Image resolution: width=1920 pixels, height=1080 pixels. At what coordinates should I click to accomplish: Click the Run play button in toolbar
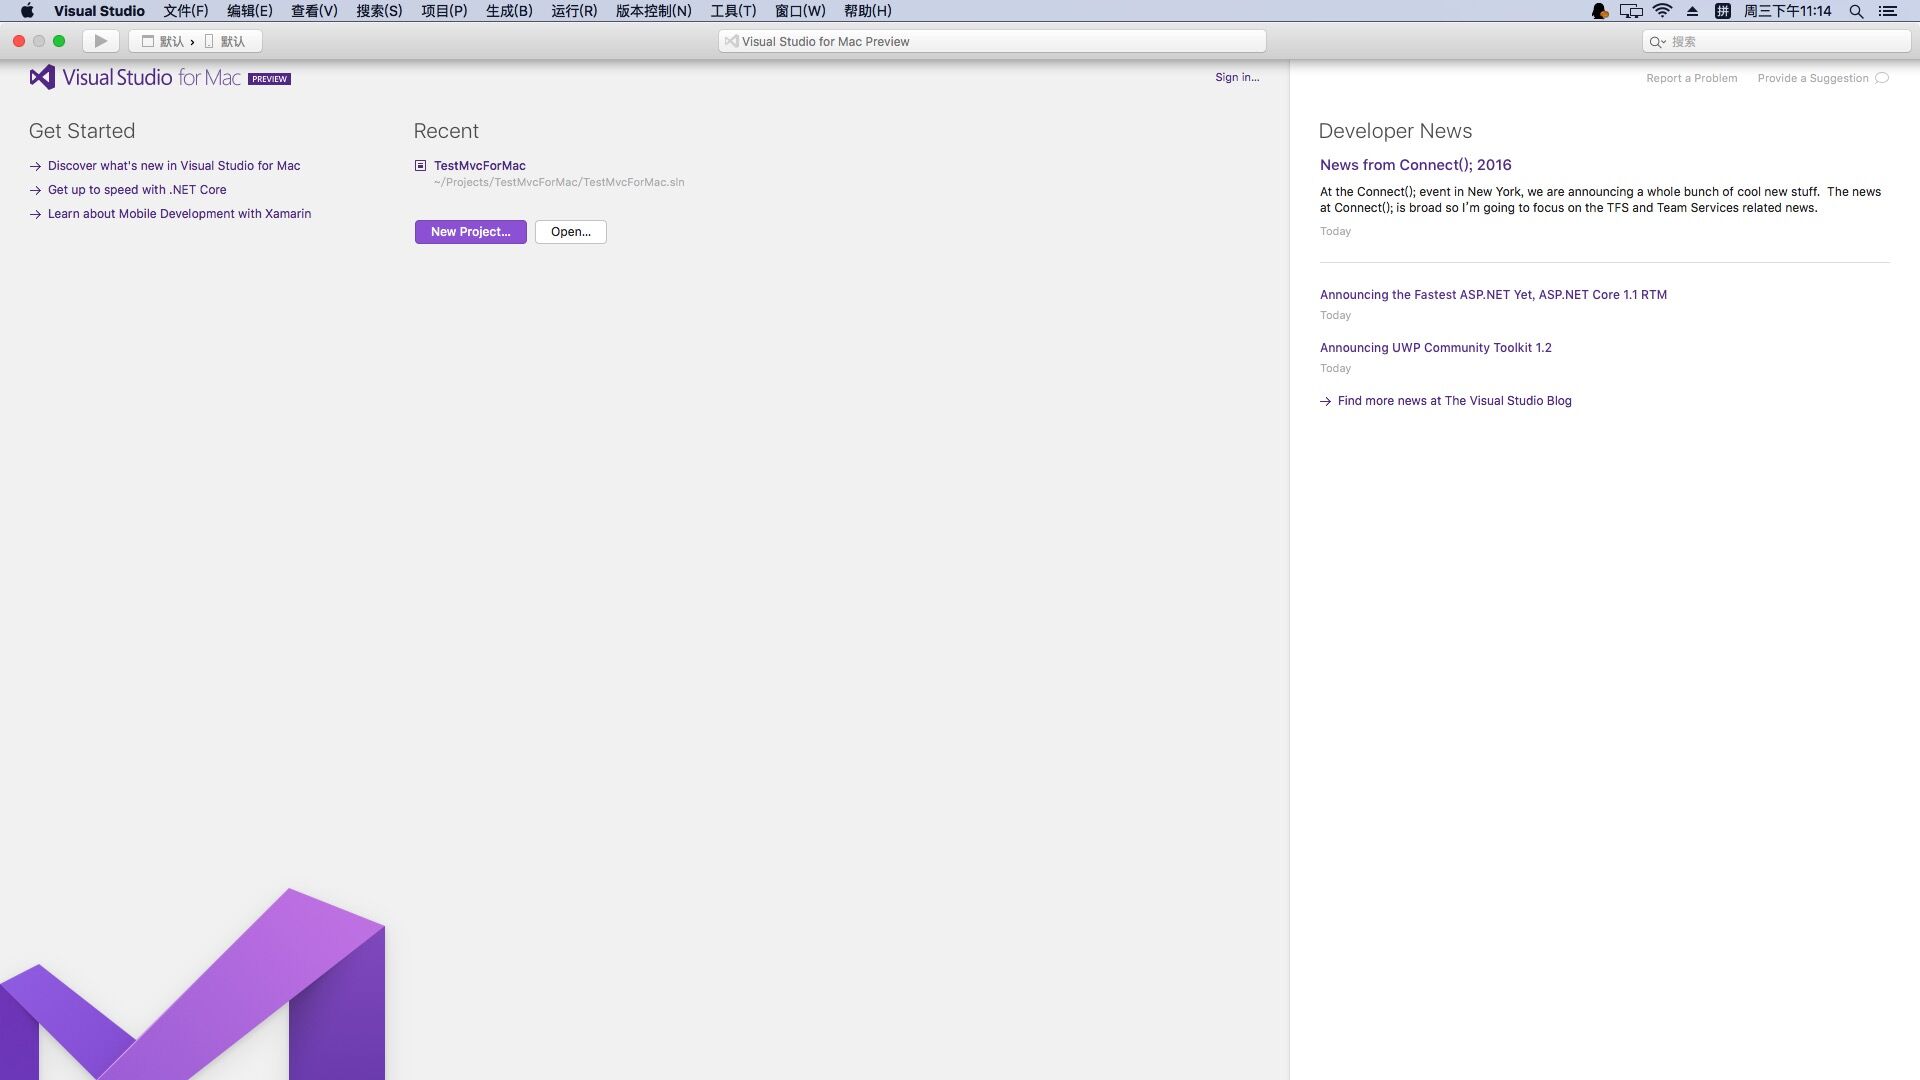click(100, 41)
